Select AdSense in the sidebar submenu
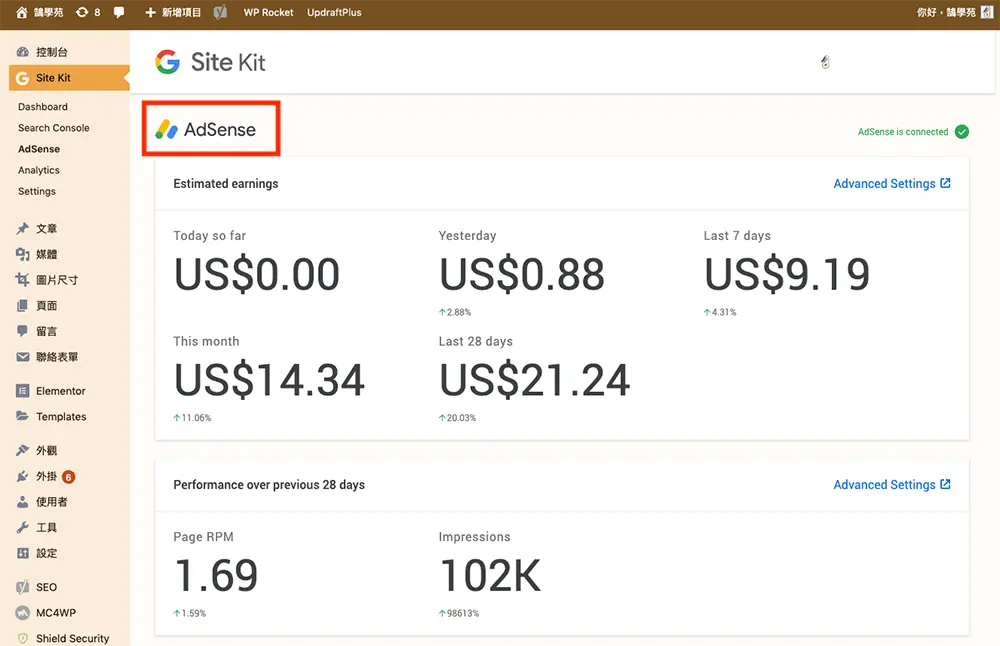 (39, 149)
